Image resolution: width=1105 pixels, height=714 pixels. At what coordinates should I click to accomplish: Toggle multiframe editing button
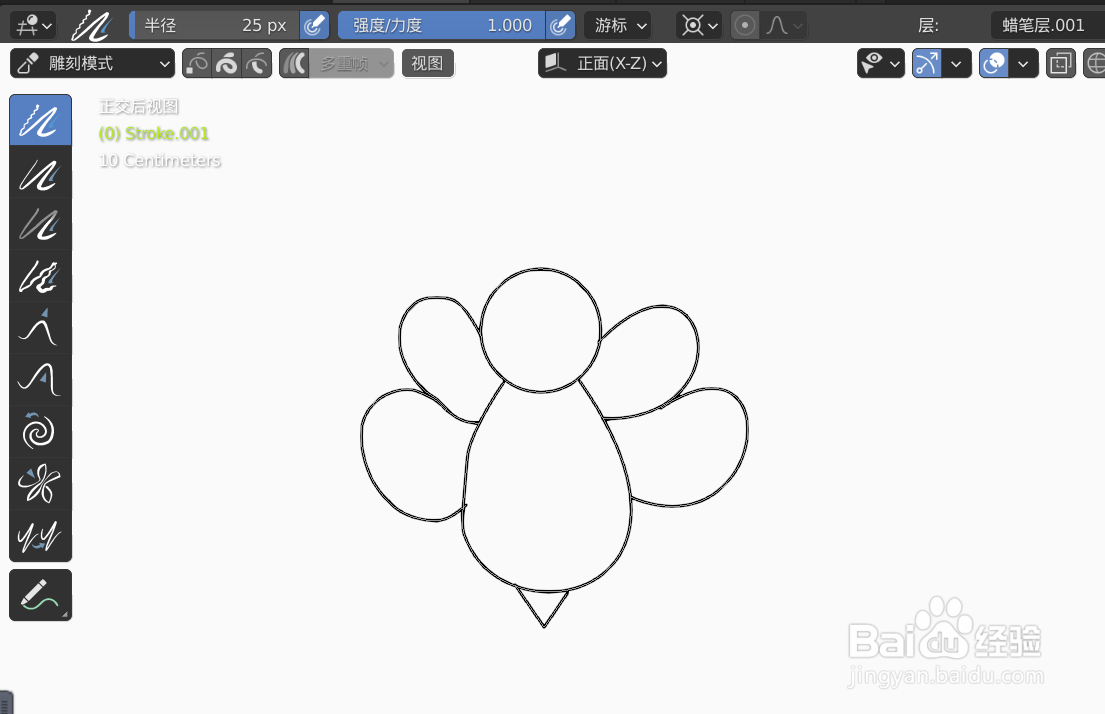(x=295, y=63)
